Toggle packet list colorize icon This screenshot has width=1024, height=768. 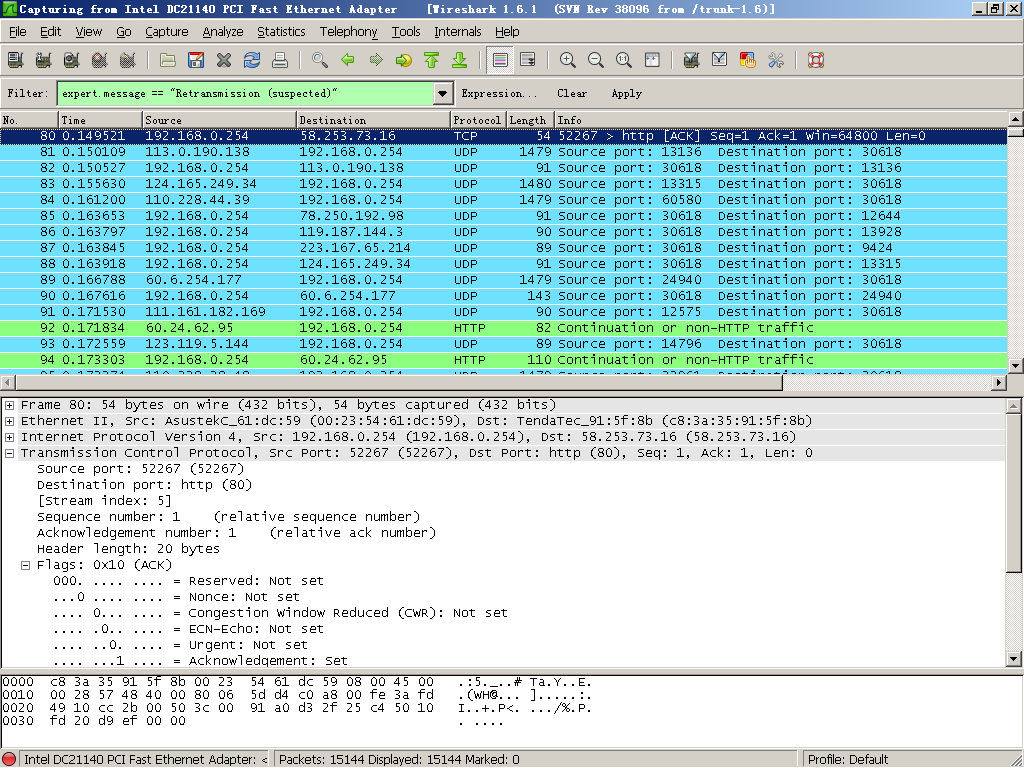click(500, 60)
